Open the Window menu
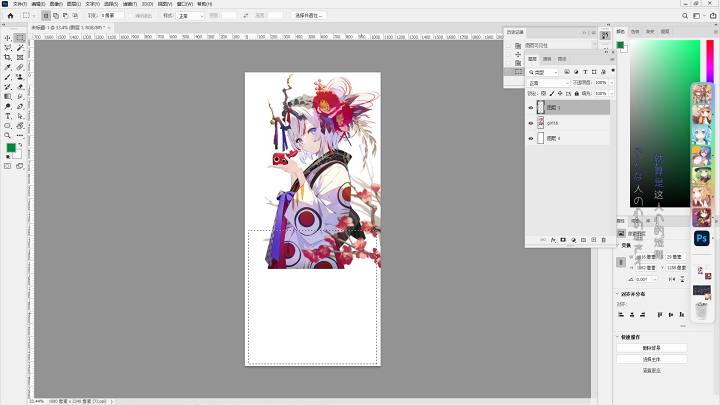 (185, 4)
